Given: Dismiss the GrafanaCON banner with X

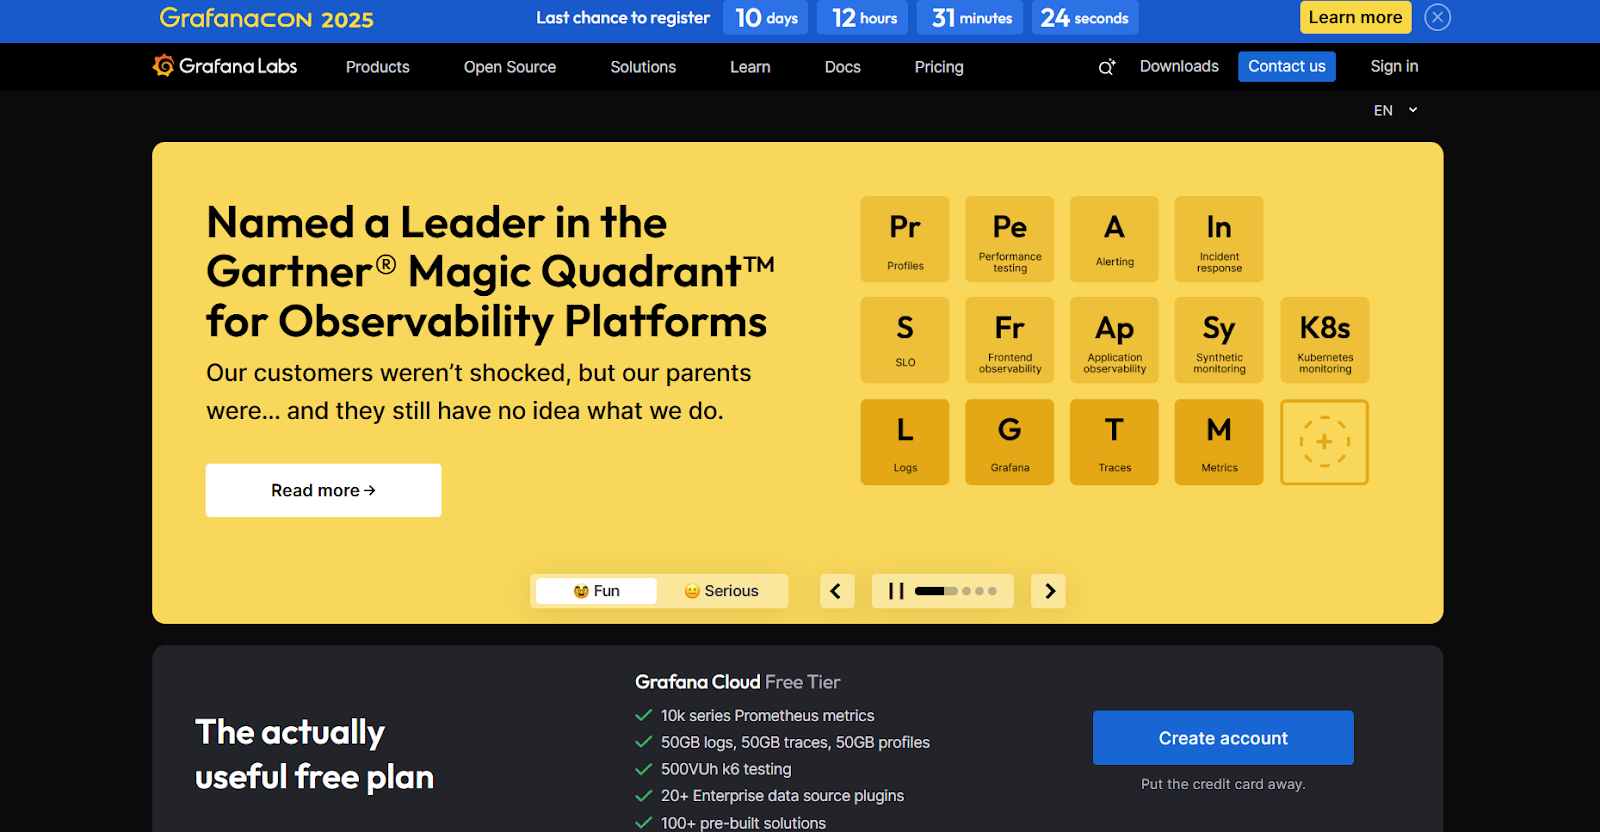Looking at the screenshot, I should click(x=1437, y=17).
